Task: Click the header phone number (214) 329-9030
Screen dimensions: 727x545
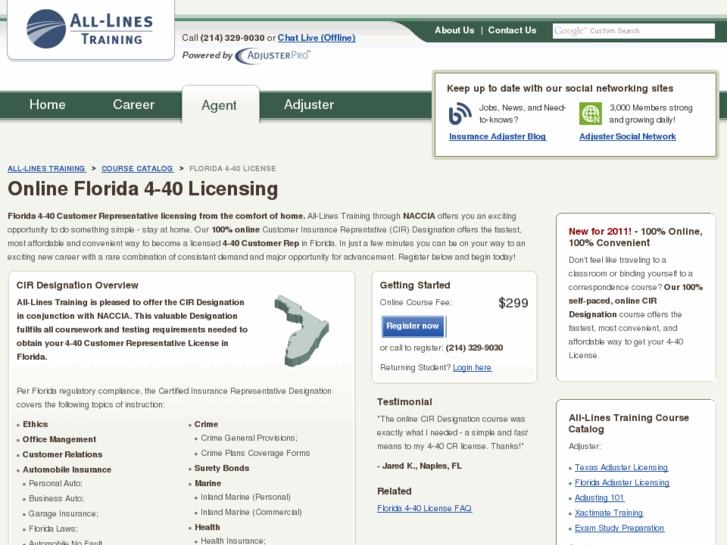Action: [232, 38]
